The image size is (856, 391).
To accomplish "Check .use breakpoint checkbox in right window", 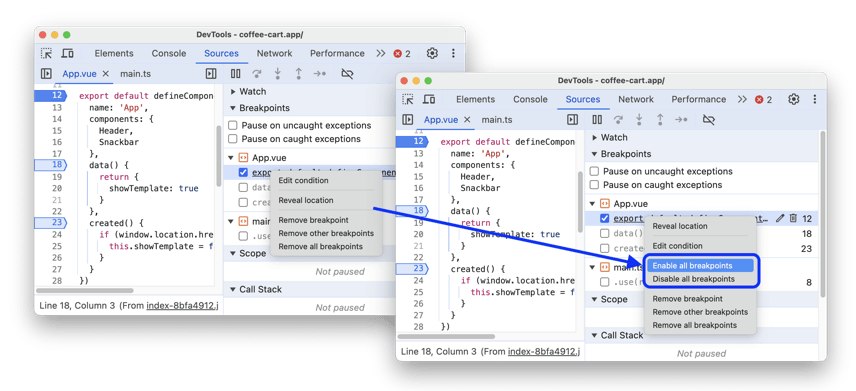I will click(605, 282).
